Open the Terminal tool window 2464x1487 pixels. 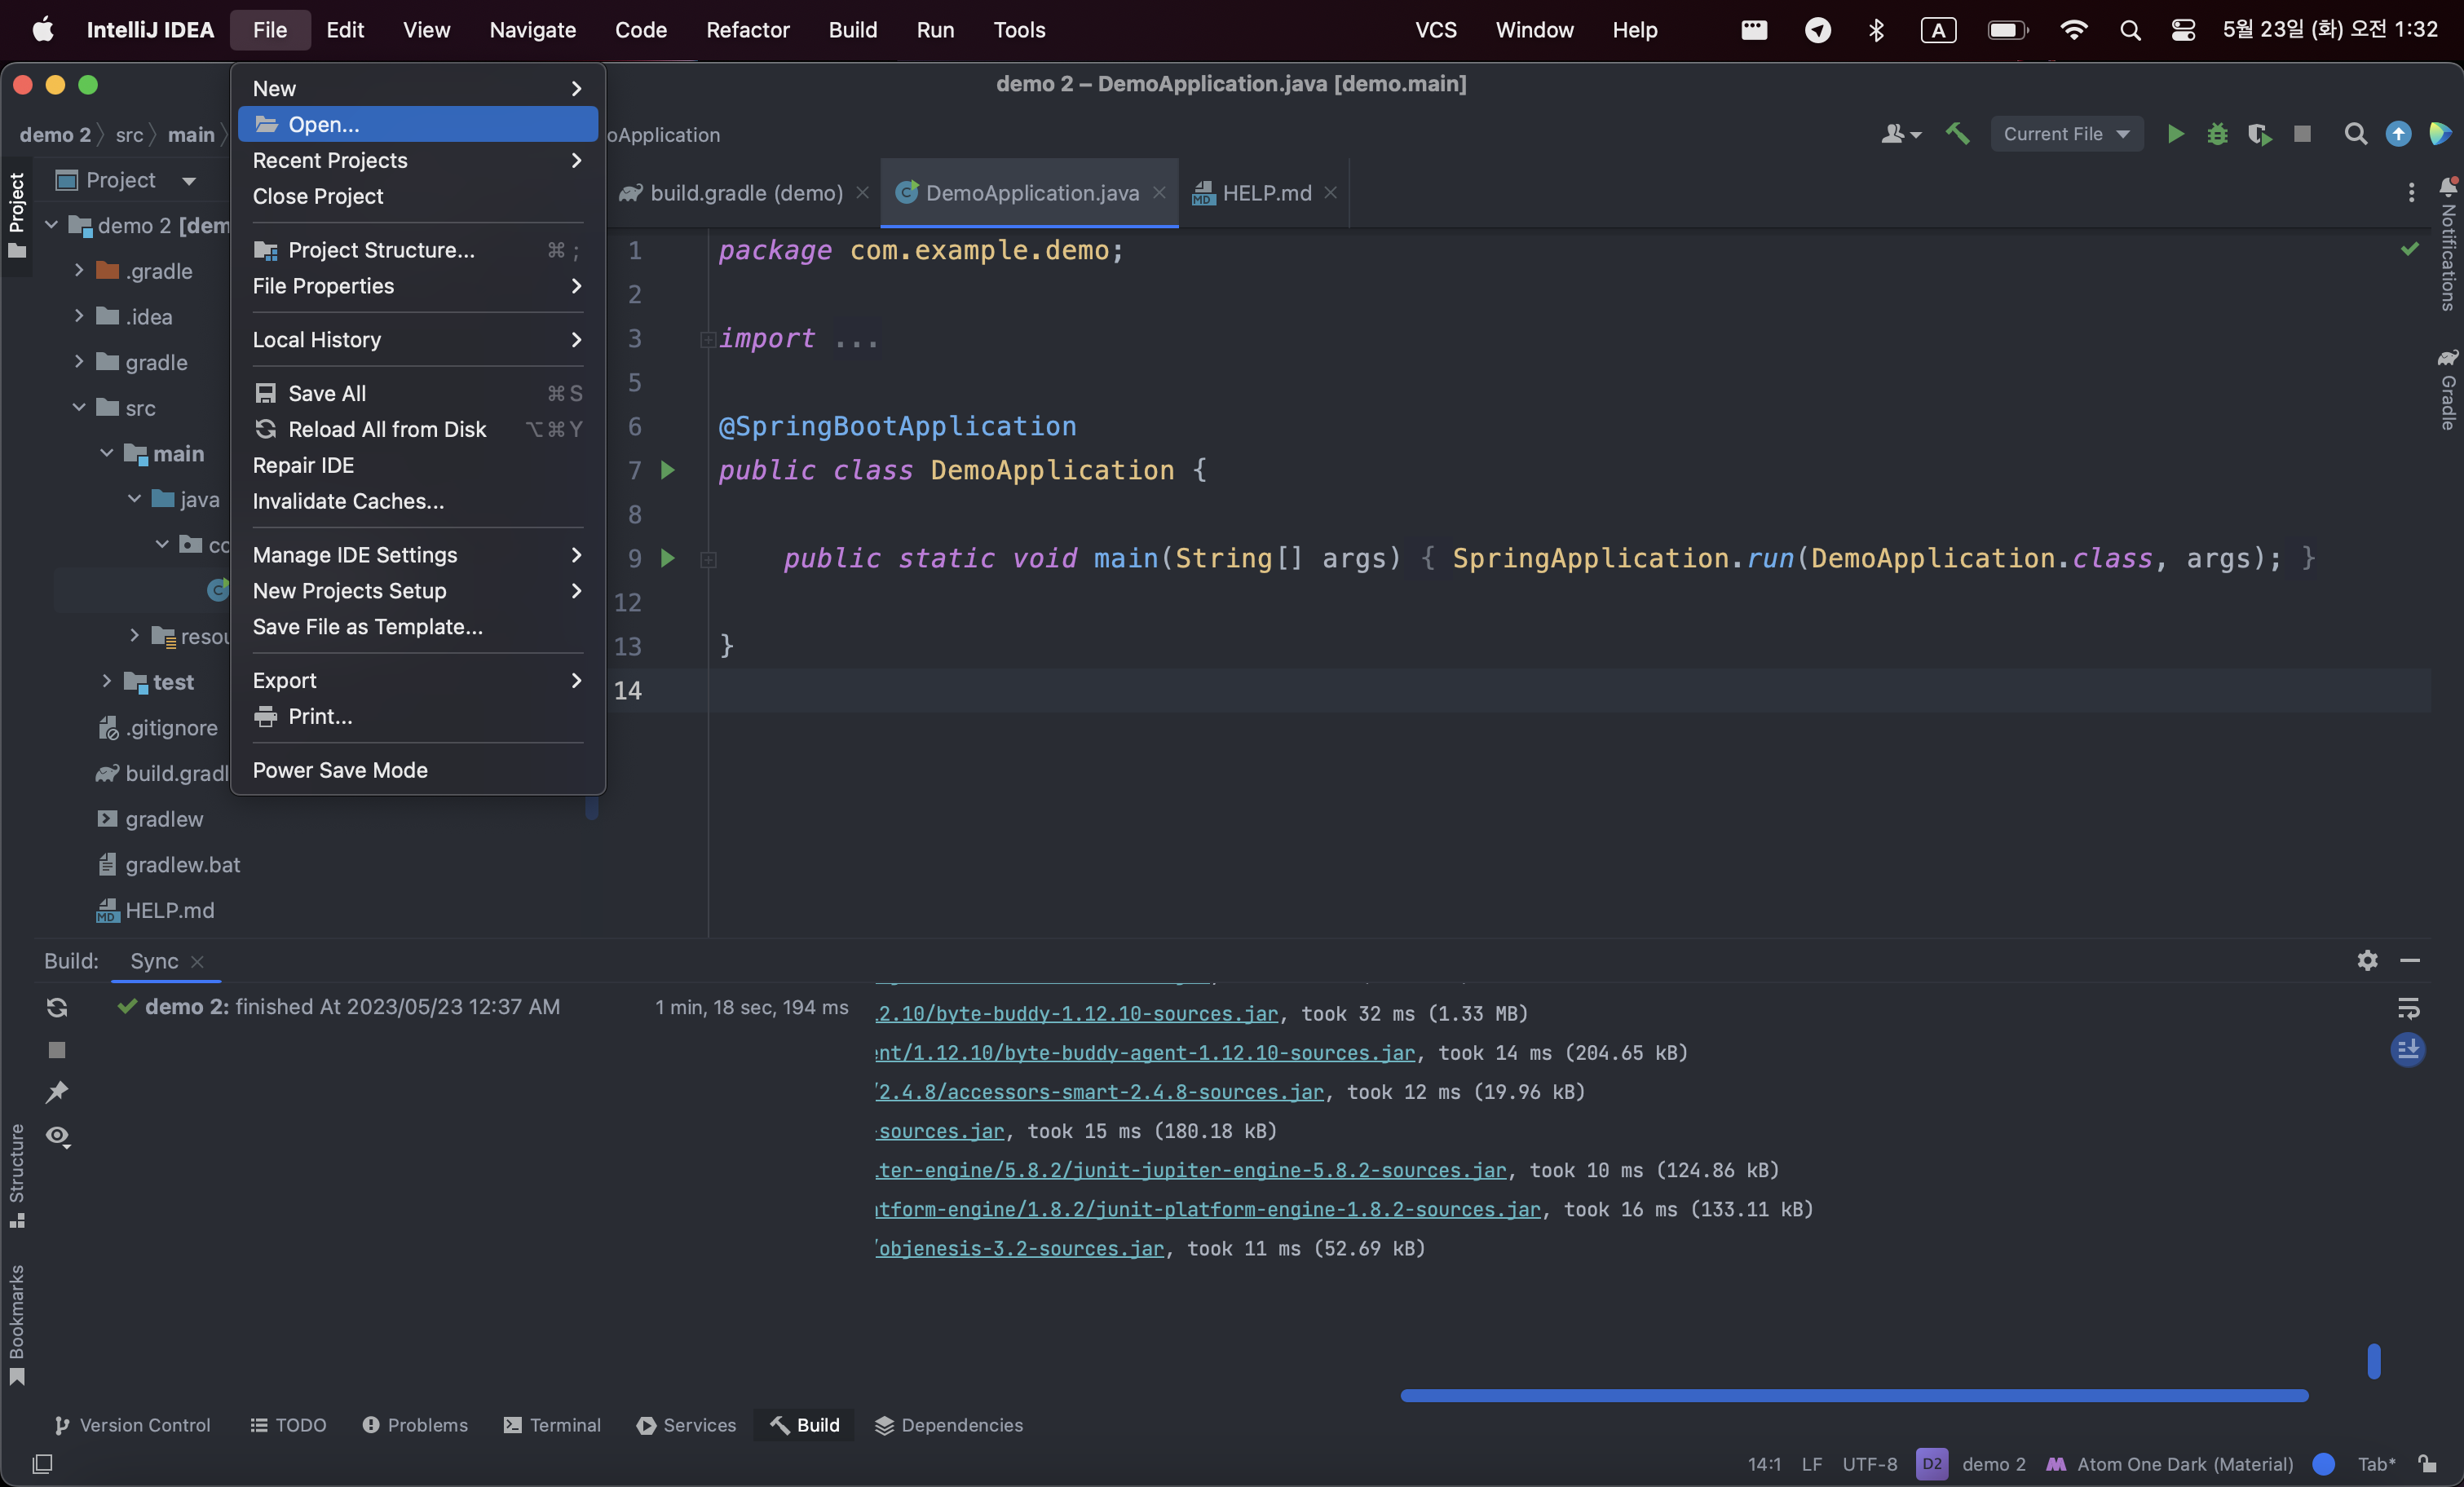point(552,1425)
